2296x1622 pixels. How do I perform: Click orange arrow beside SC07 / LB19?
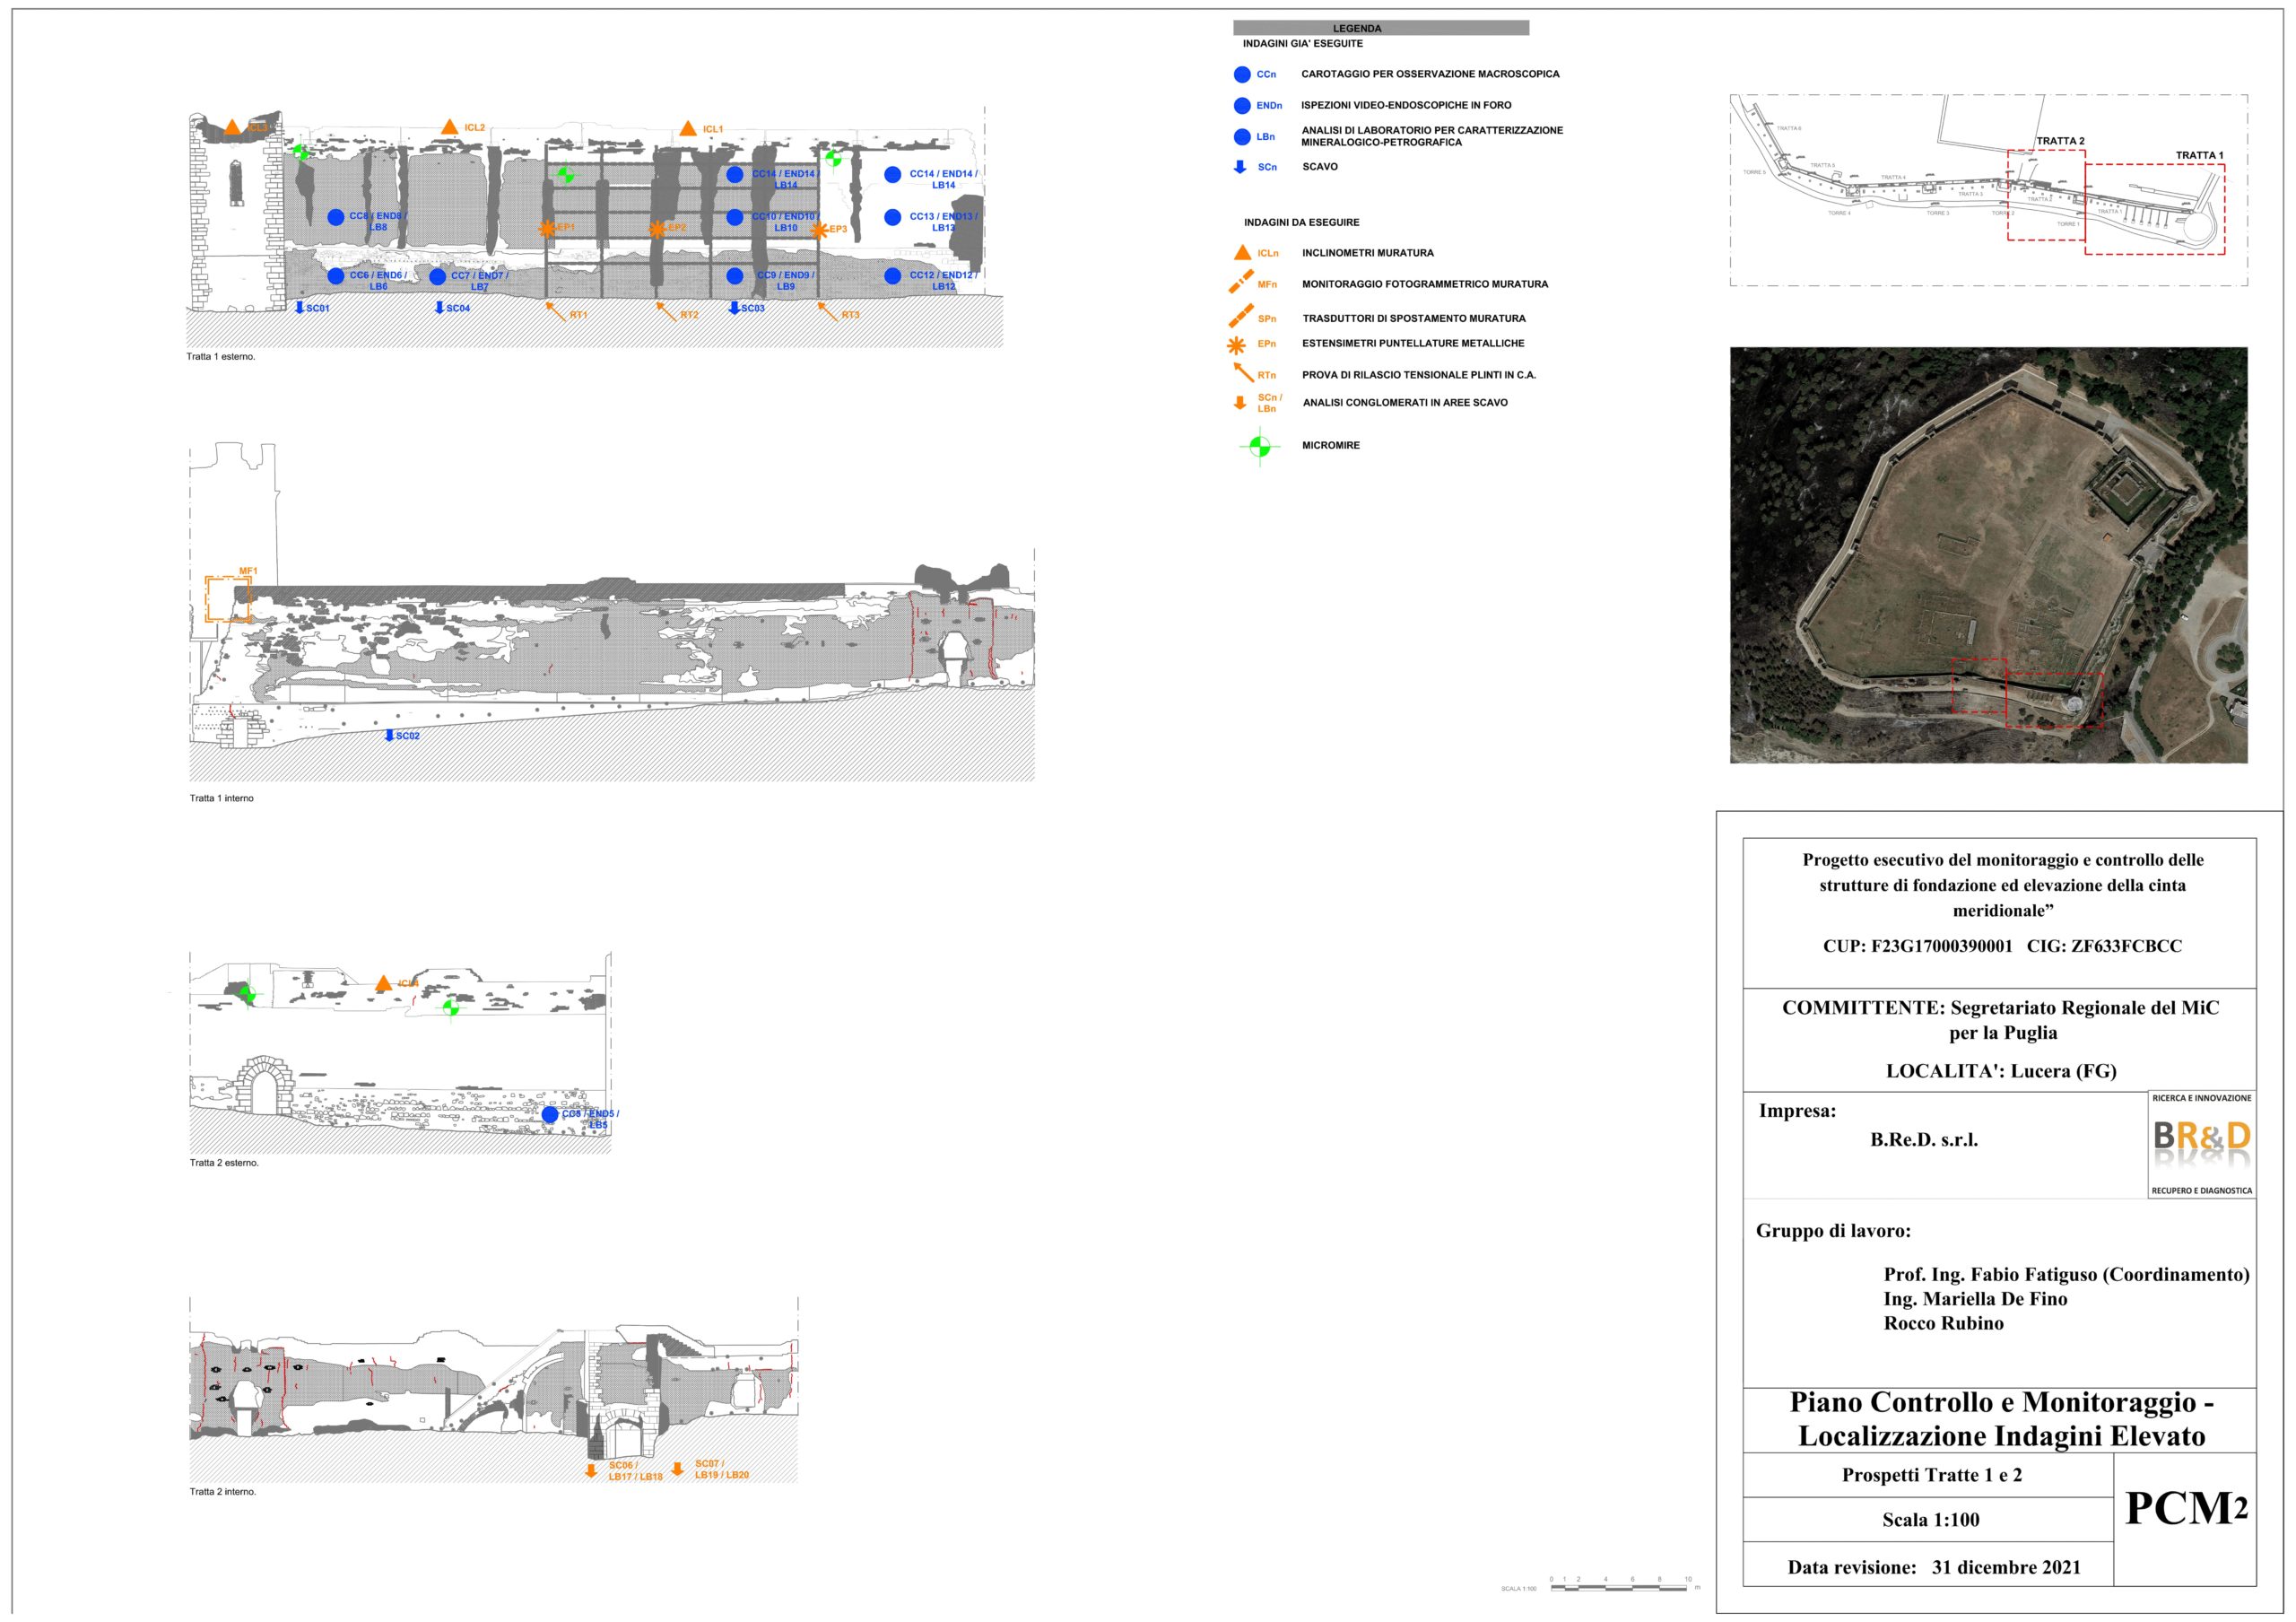point(677,1468)
